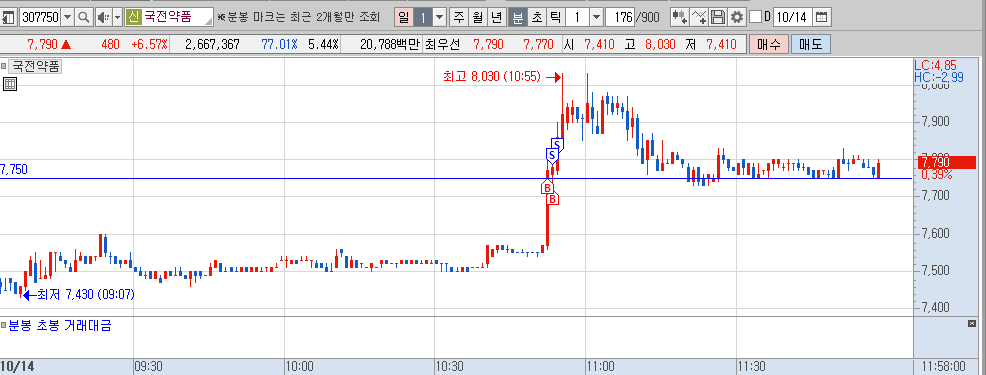Click the 20,788백만 trading value
Viewport: 986px width, 375px height.
390,44
